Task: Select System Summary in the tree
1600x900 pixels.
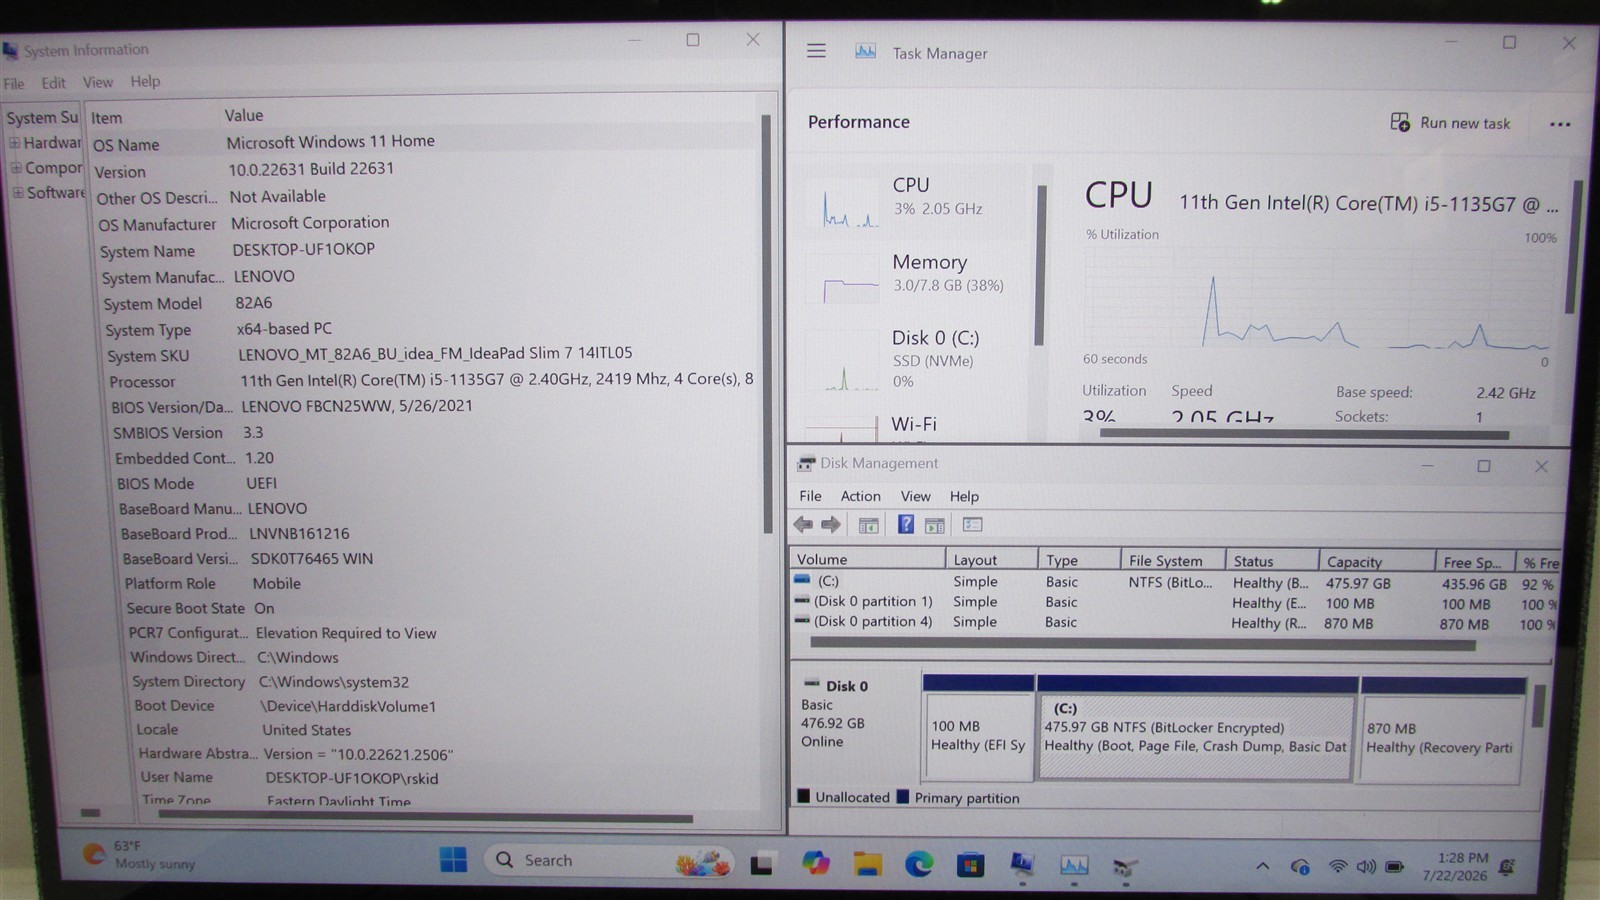Action: pos(42,117)
